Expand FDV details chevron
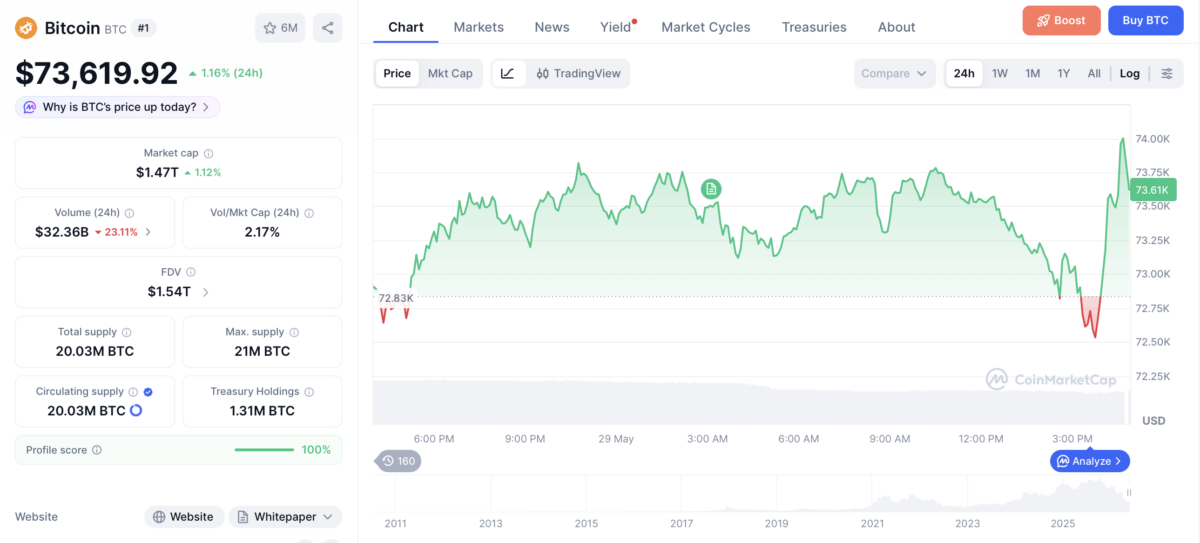This screenshot has height=543, width=1200. coord(206,292)
